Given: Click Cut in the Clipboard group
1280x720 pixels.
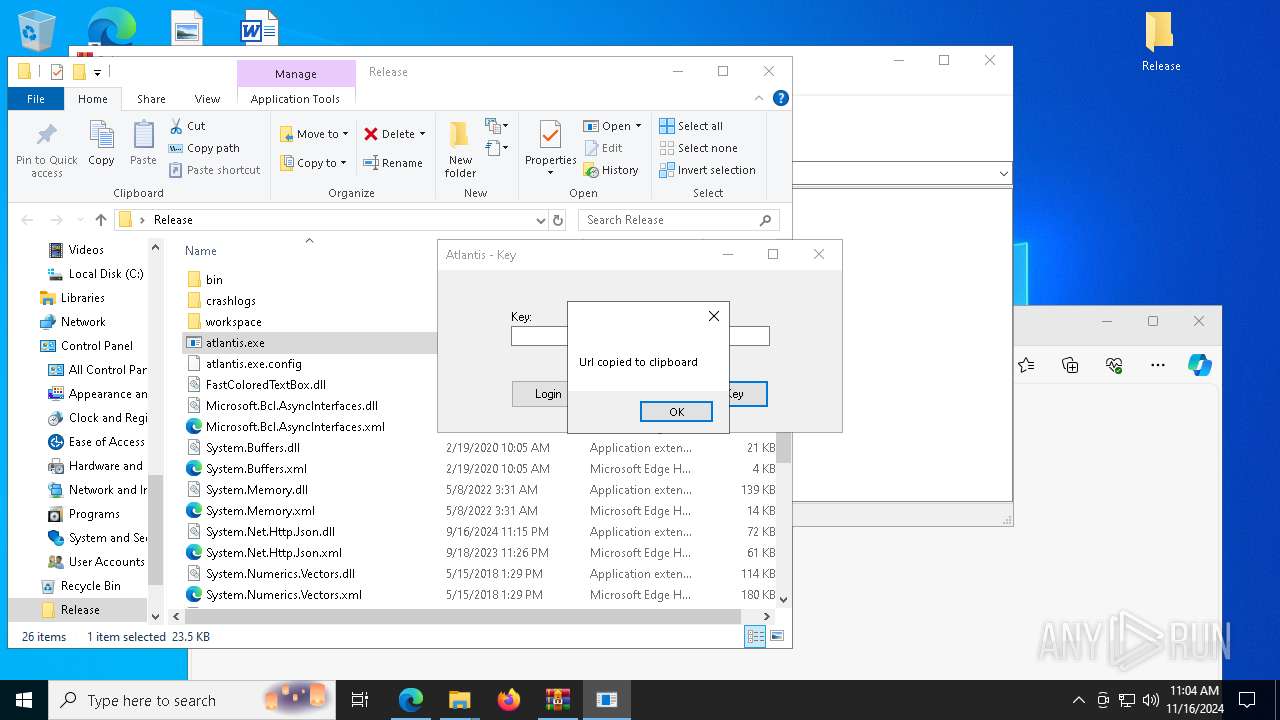Looking at the screenshot, I should pyautogui.click(x=187, y=126).
